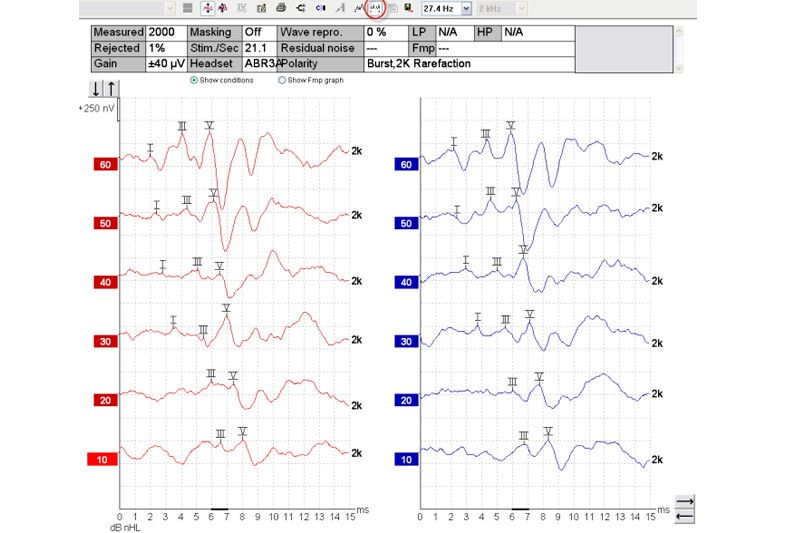Select the Show conditions radio button
The height and width of the screenshot is (533, 800).
click(194, 80)
